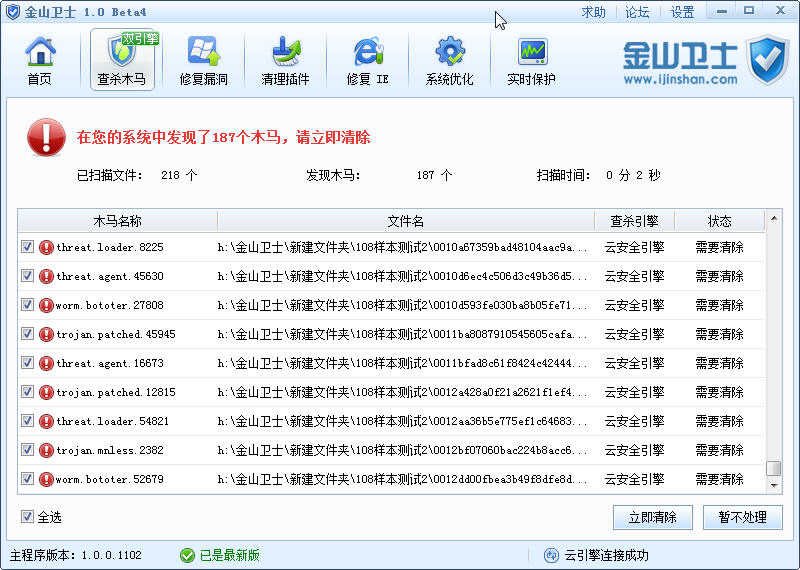Click the list scrollbar up arrow
Screen dimensions: 800x570
[x=774, y=218]
